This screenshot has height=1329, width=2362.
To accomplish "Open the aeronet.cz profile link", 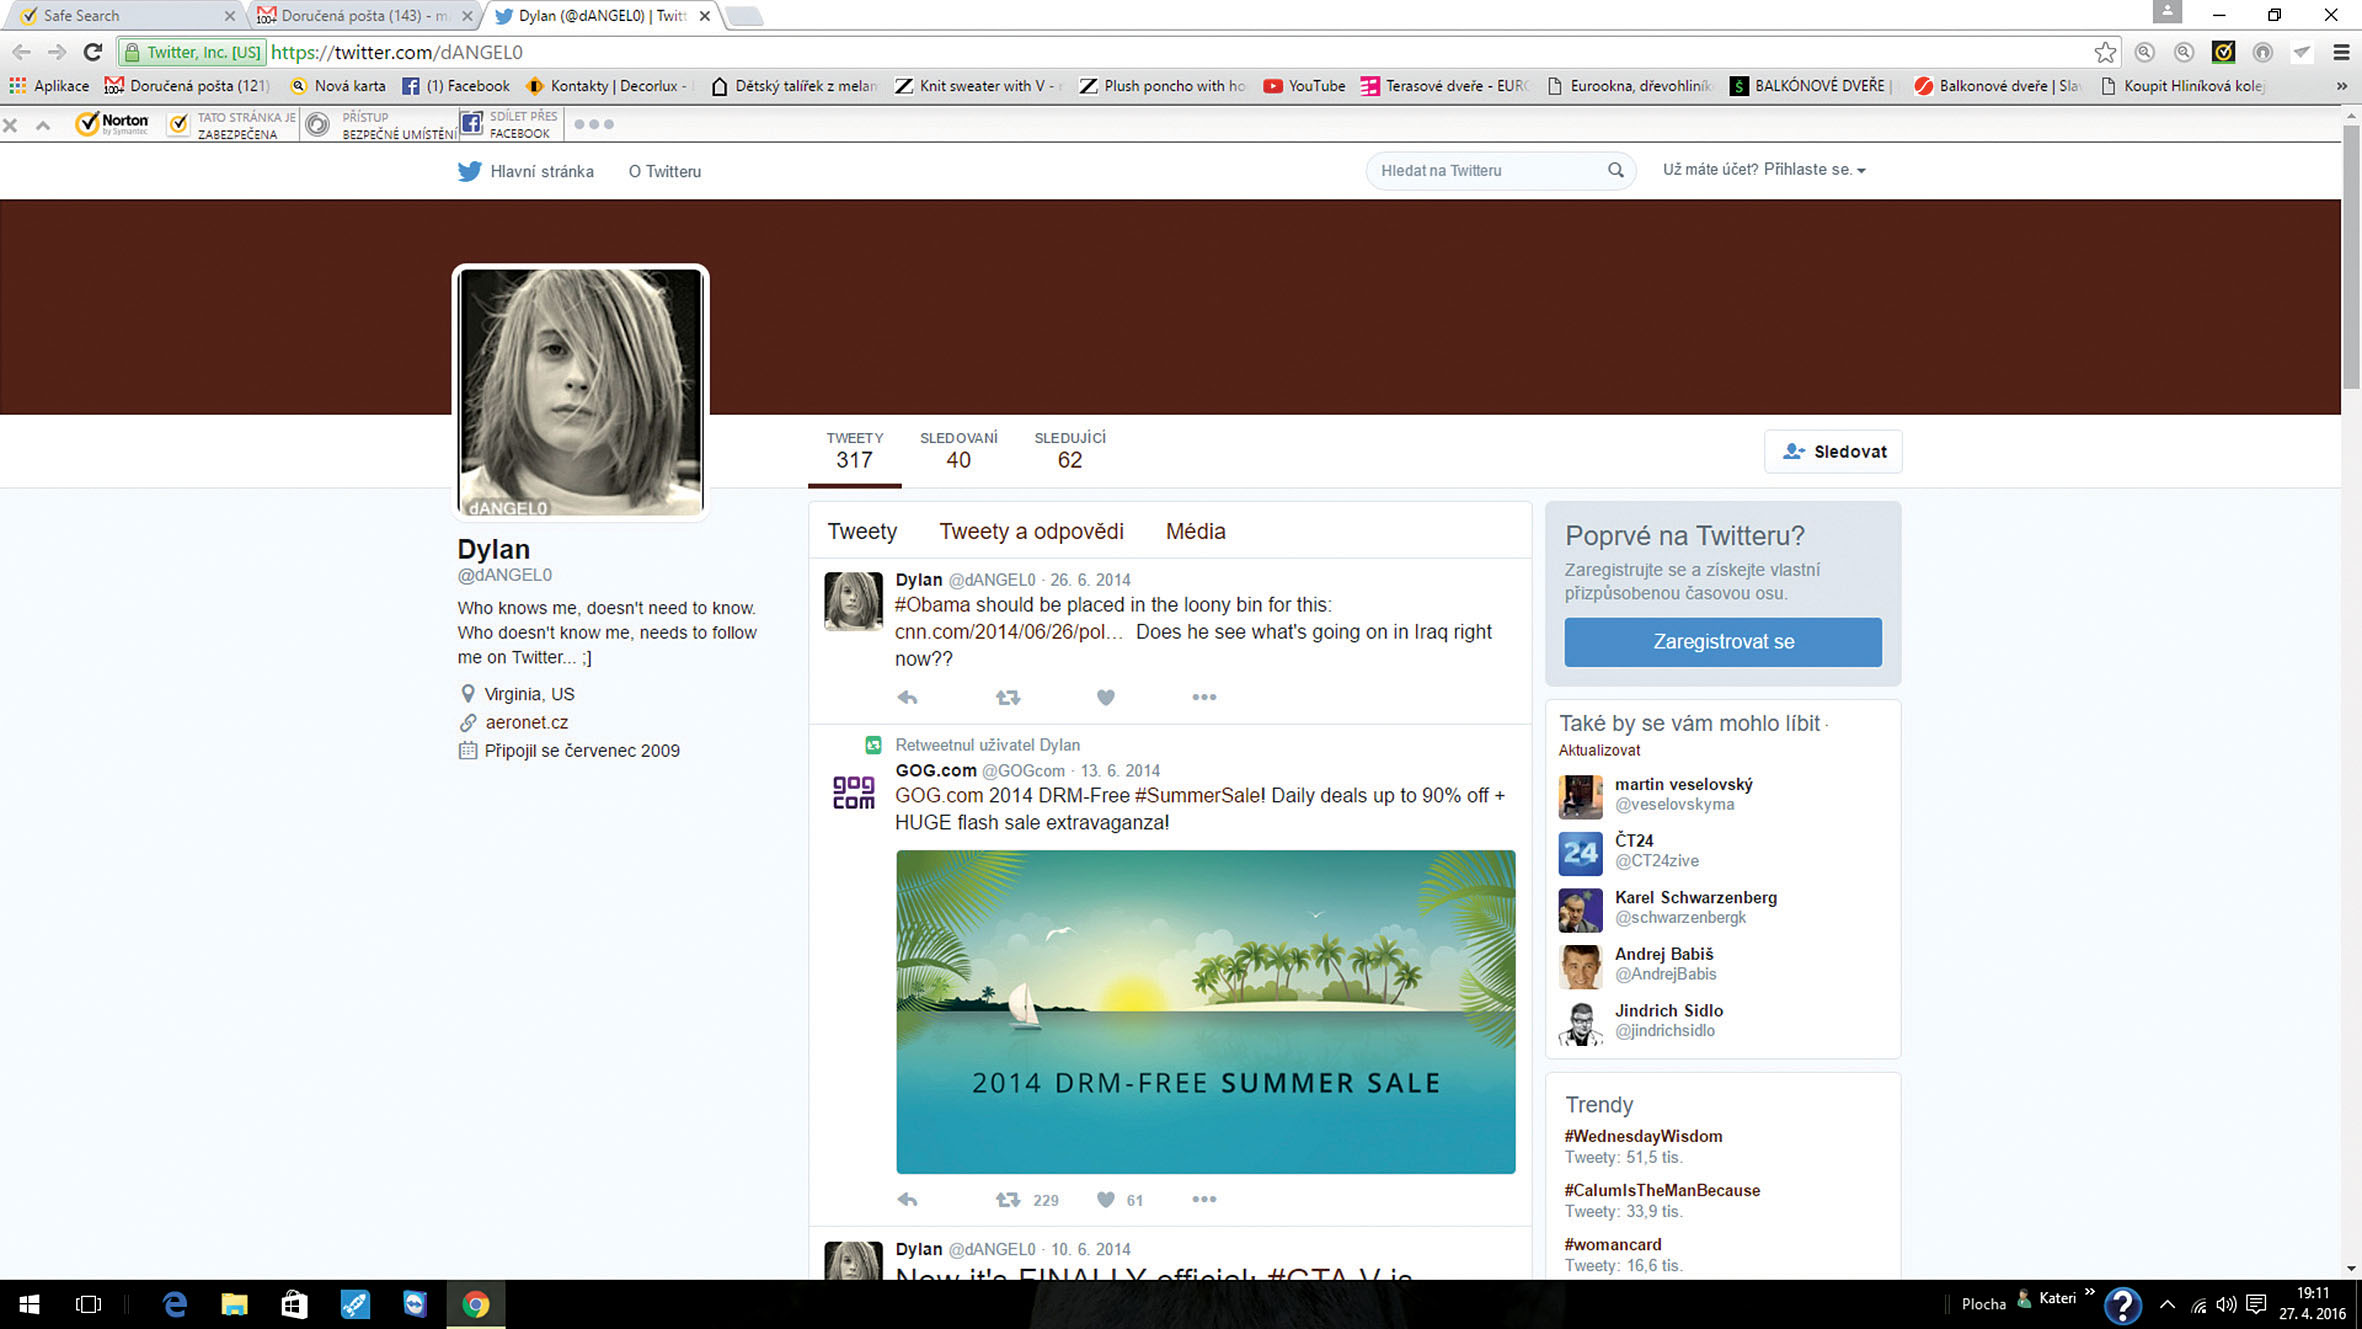I will click(526, 722).
